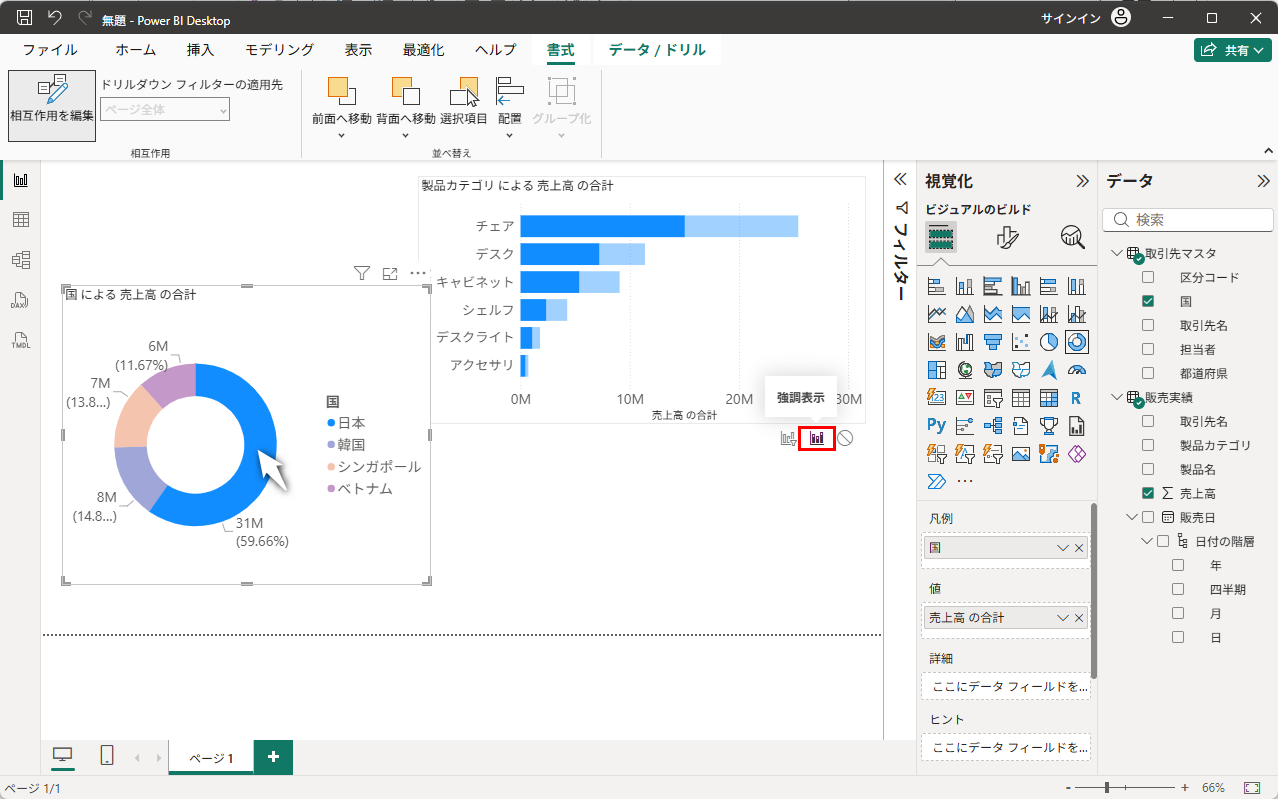
Task: Select the matrix visual
Action: click(x=1049, y=398)
